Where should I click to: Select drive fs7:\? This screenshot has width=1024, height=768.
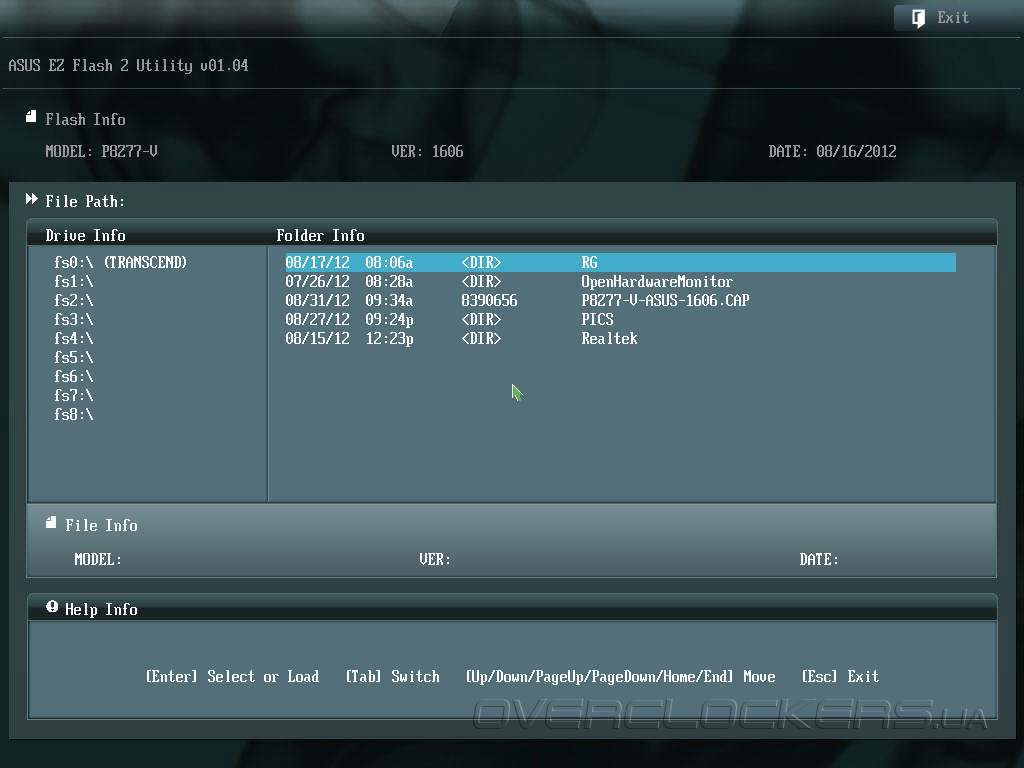coord(74,395)
